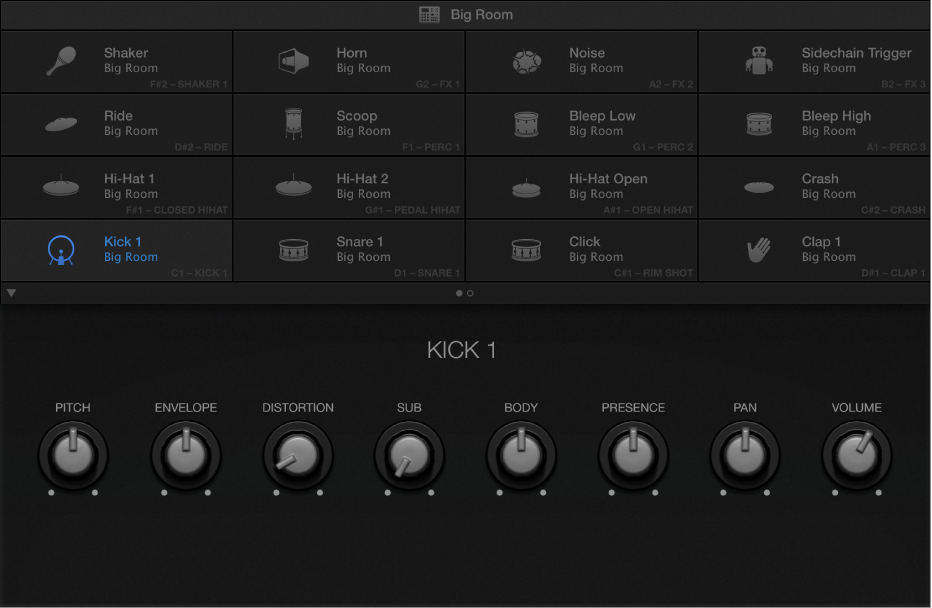Click the Noise pad icon
This screenshot has height=608, width=932.
525,59
